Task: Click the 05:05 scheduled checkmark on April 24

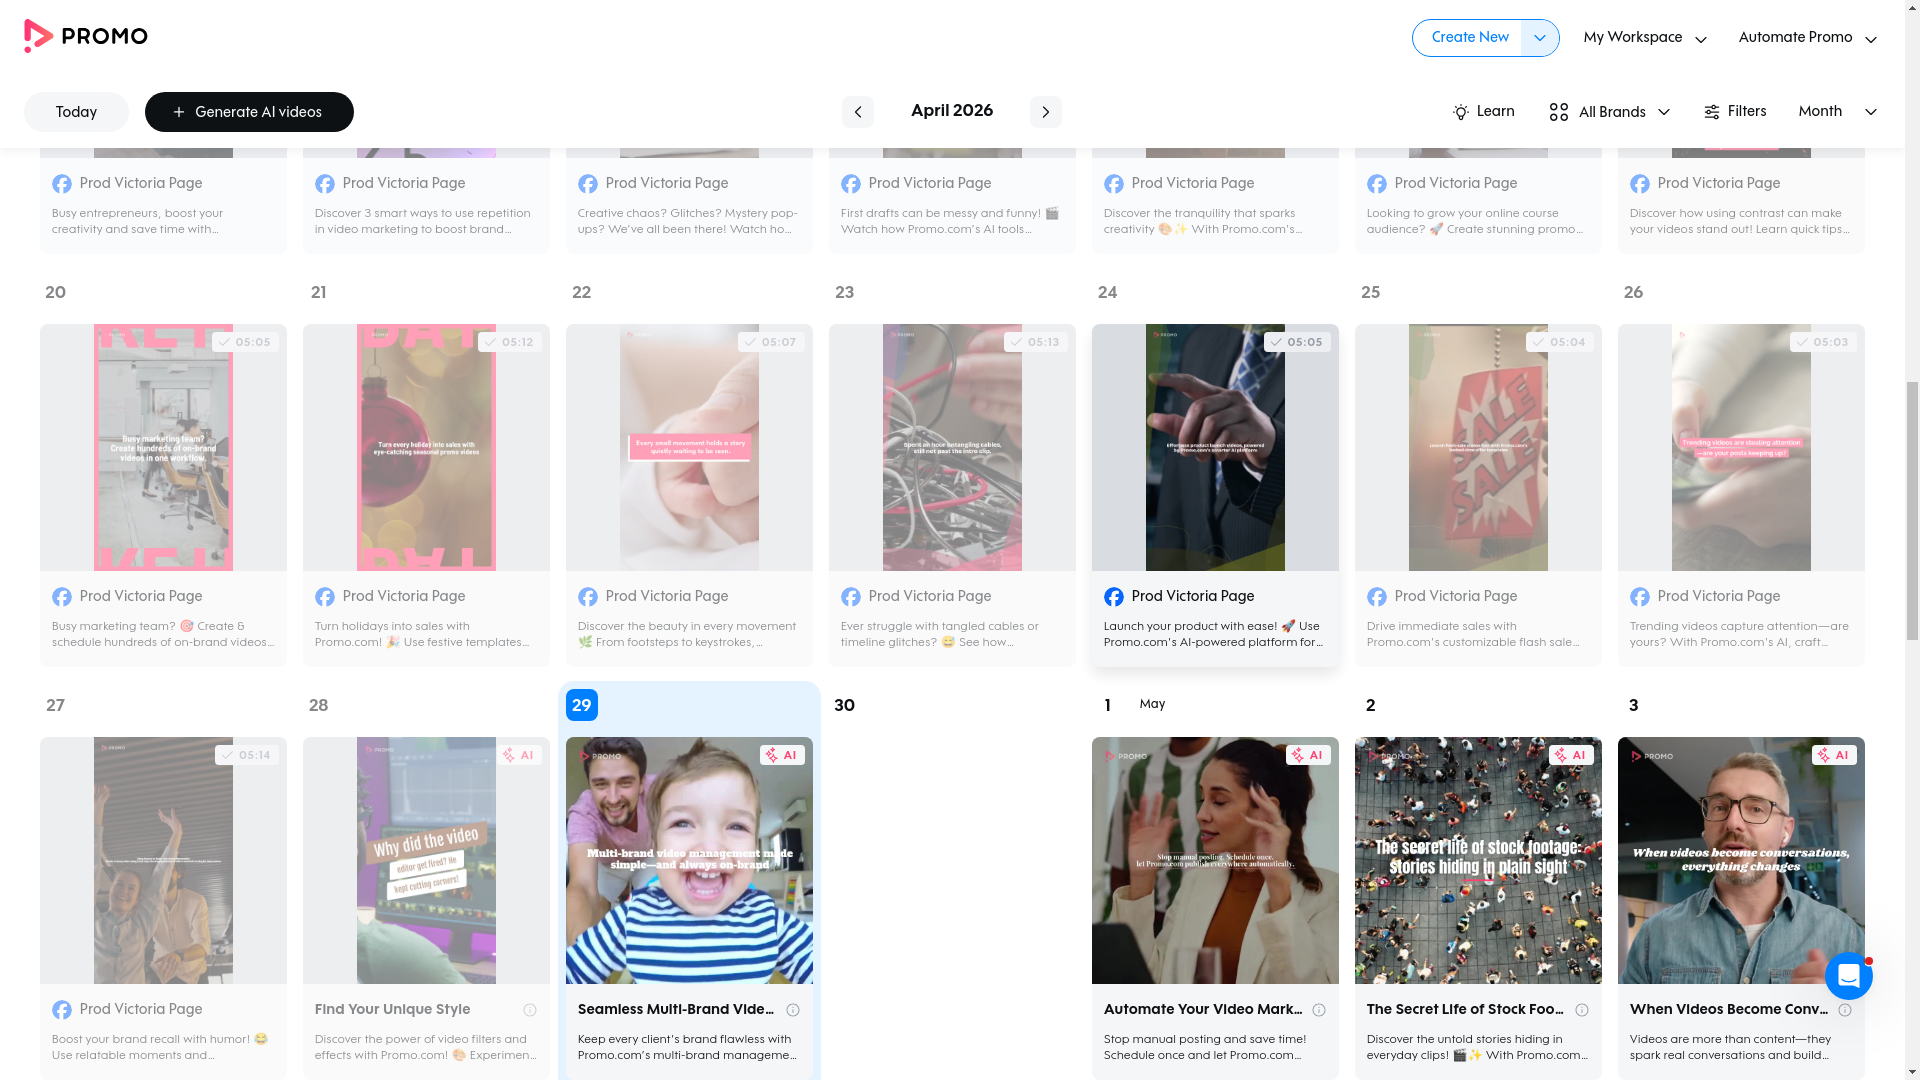Action: pyautogui.click(x=1276, y=342)
